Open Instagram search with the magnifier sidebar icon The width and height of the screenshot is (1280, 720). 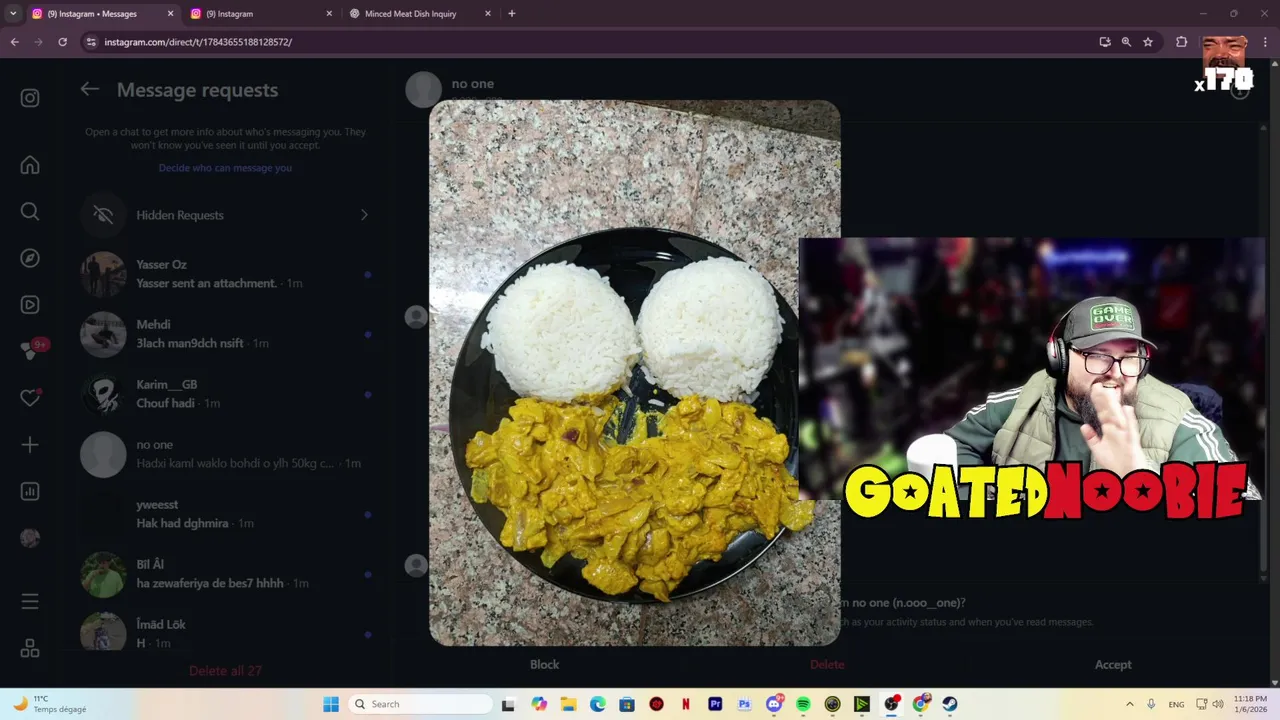[x=30, y=211]
